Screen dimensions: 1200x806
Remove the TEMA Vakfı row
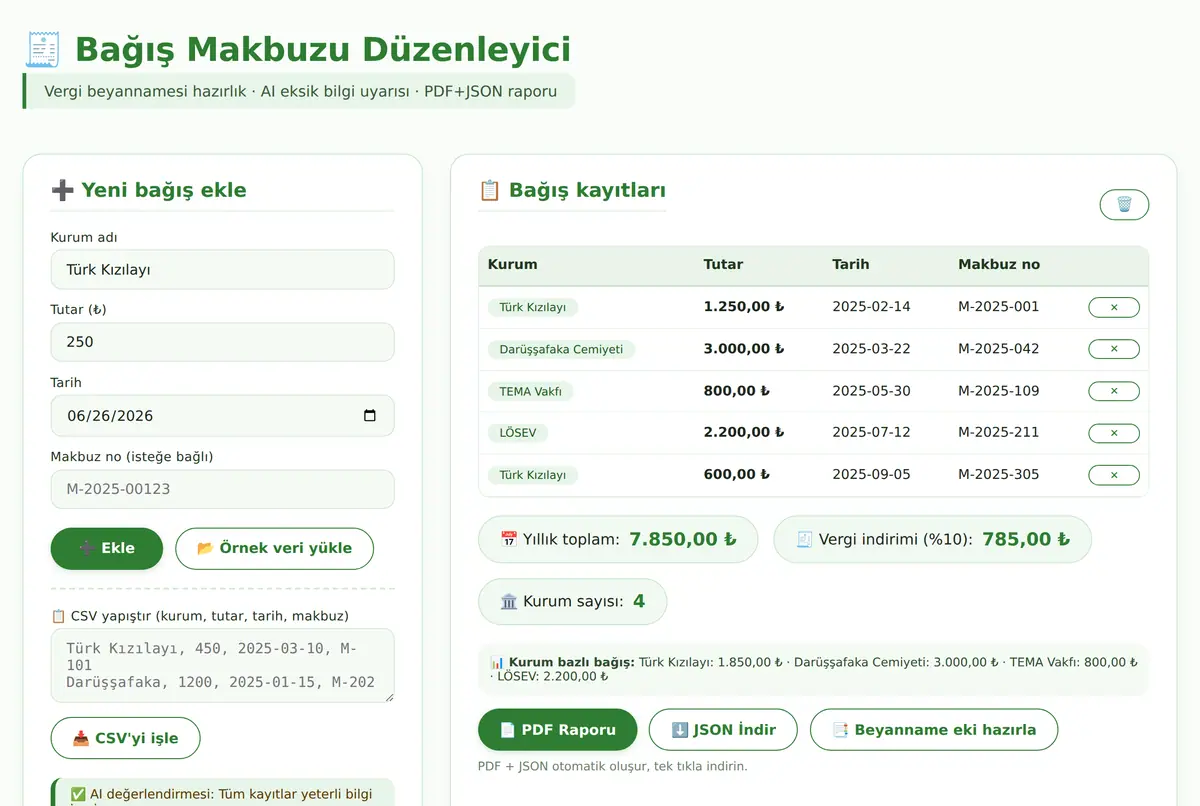pos(1114,391)
